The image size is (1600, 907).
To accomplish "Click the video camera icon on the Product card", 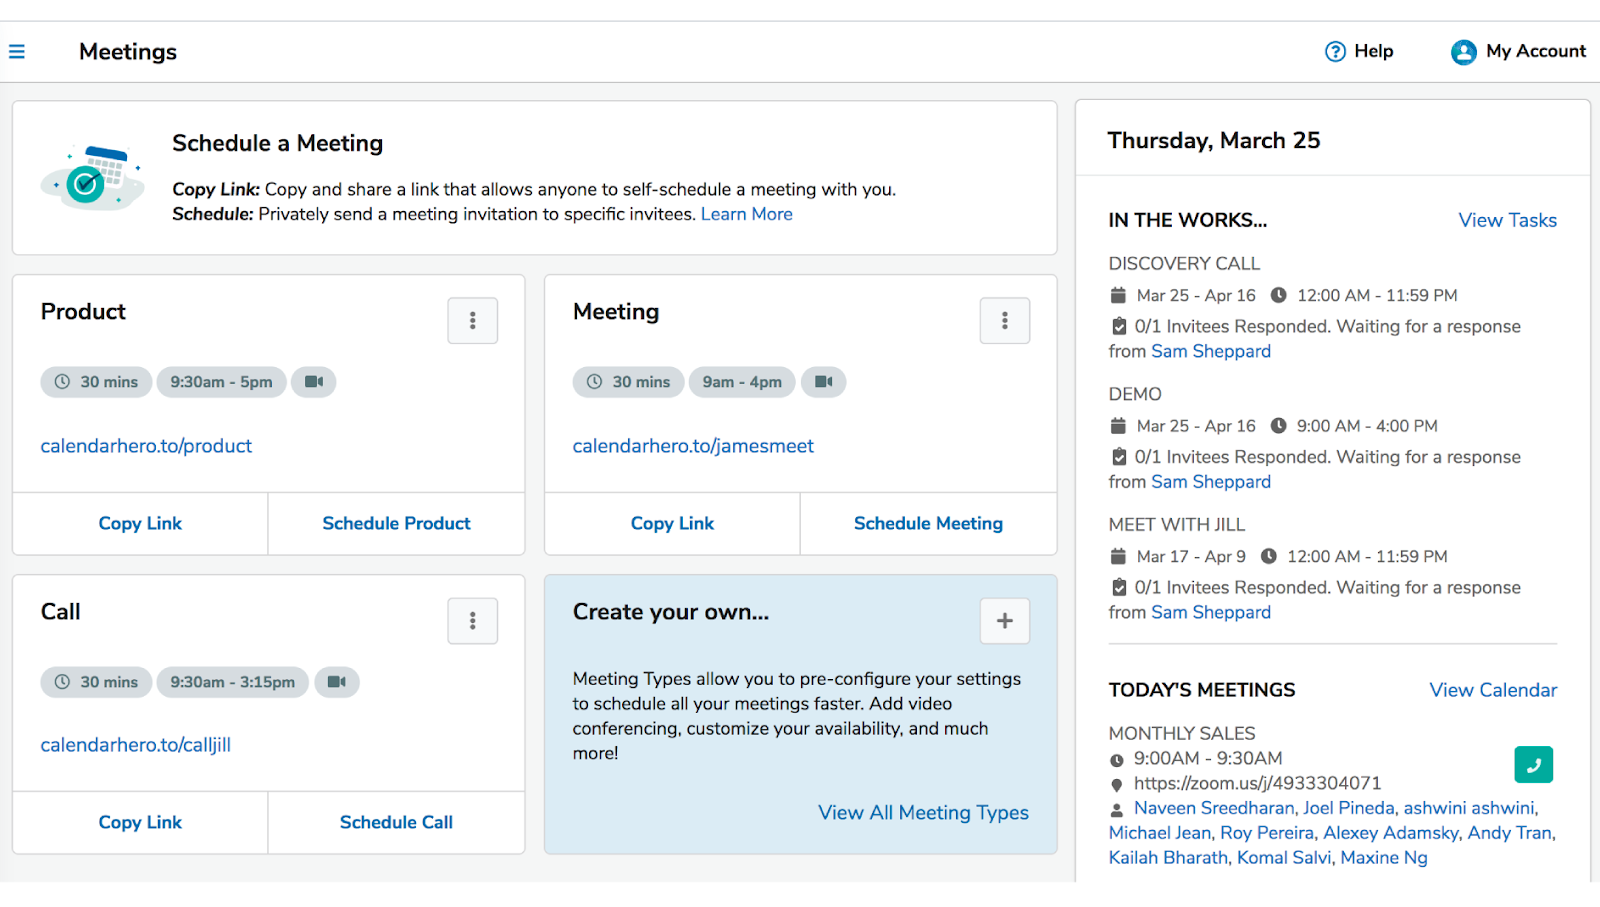I will 313,382.
